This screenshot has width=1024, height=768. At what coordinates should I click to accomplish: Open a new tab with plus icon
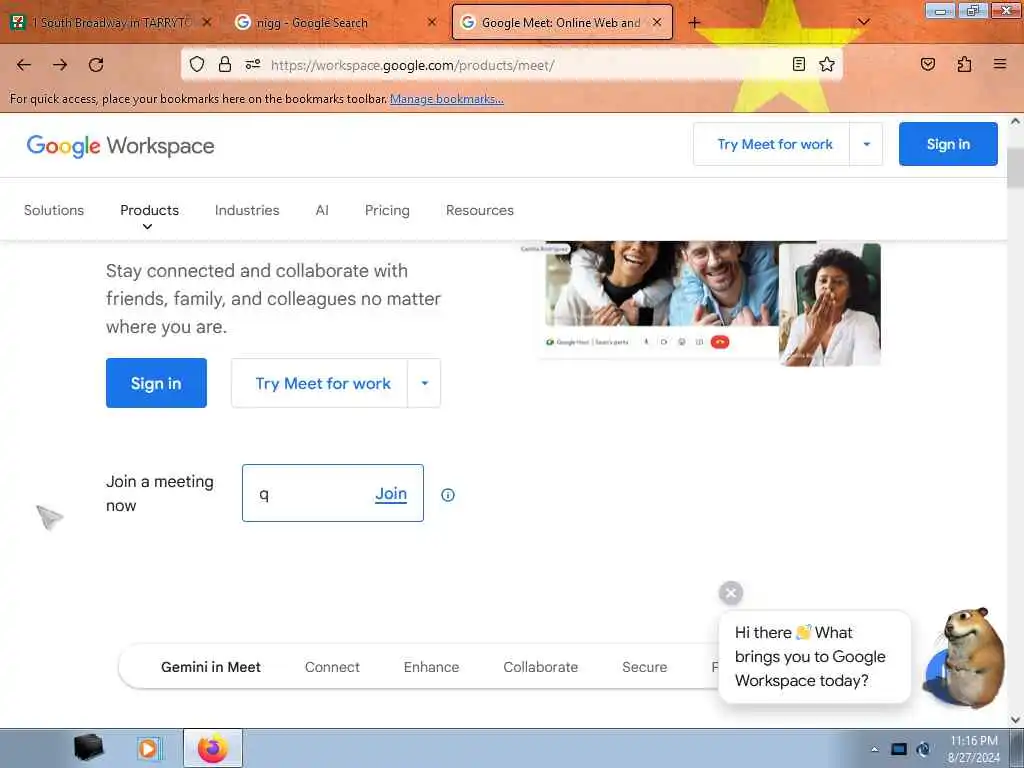pos(694,23)
